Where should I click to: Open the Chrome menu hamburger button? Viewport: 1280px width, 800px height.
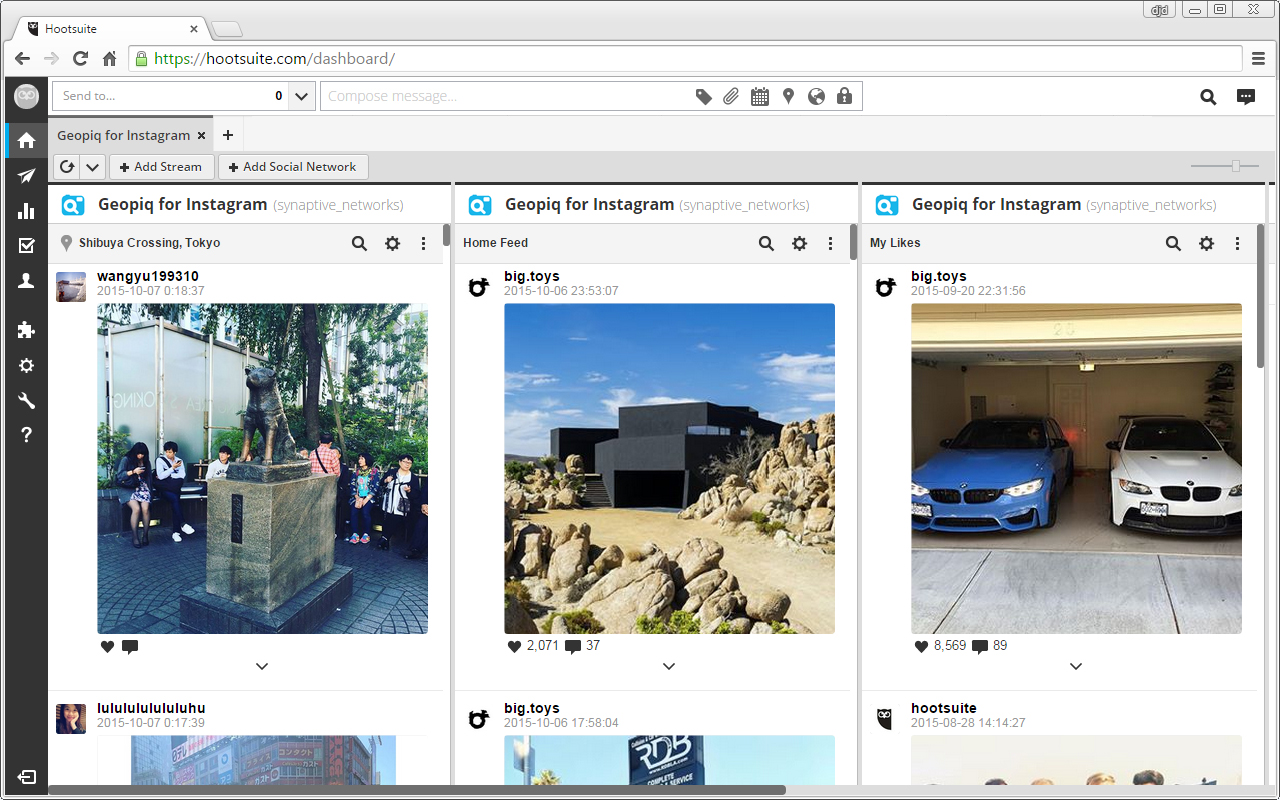pyautogui.click(x=1259, y=59)
